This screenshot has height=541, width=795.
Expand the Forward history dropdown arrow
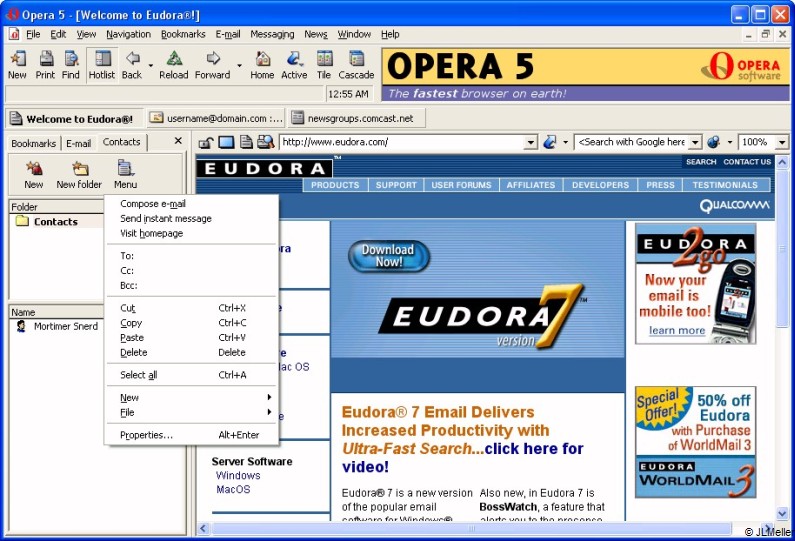(239, 65)
